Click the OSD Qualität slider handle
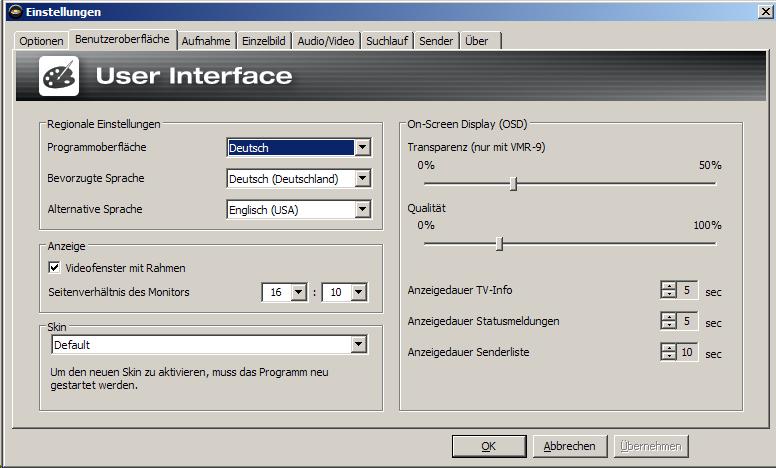This screenshot has height=468, width=776. pos(499,243)
